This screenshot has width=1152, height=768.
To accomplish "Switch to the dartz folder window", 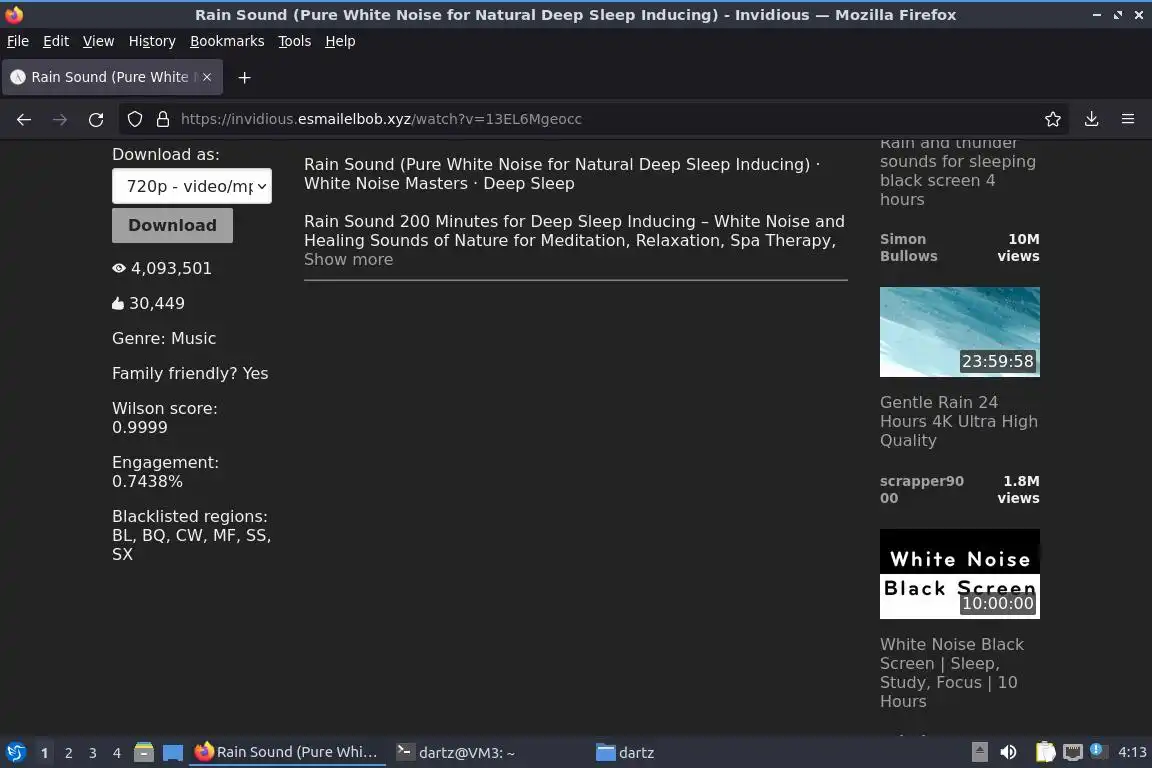I will [624, 753].
